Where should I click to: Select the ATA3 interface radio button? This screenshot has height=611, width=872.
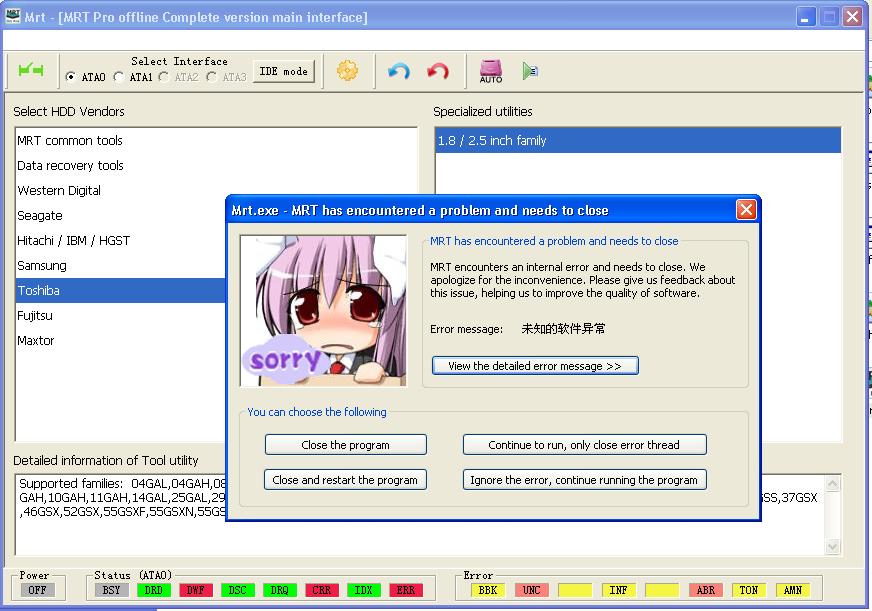tap(211, 77)
